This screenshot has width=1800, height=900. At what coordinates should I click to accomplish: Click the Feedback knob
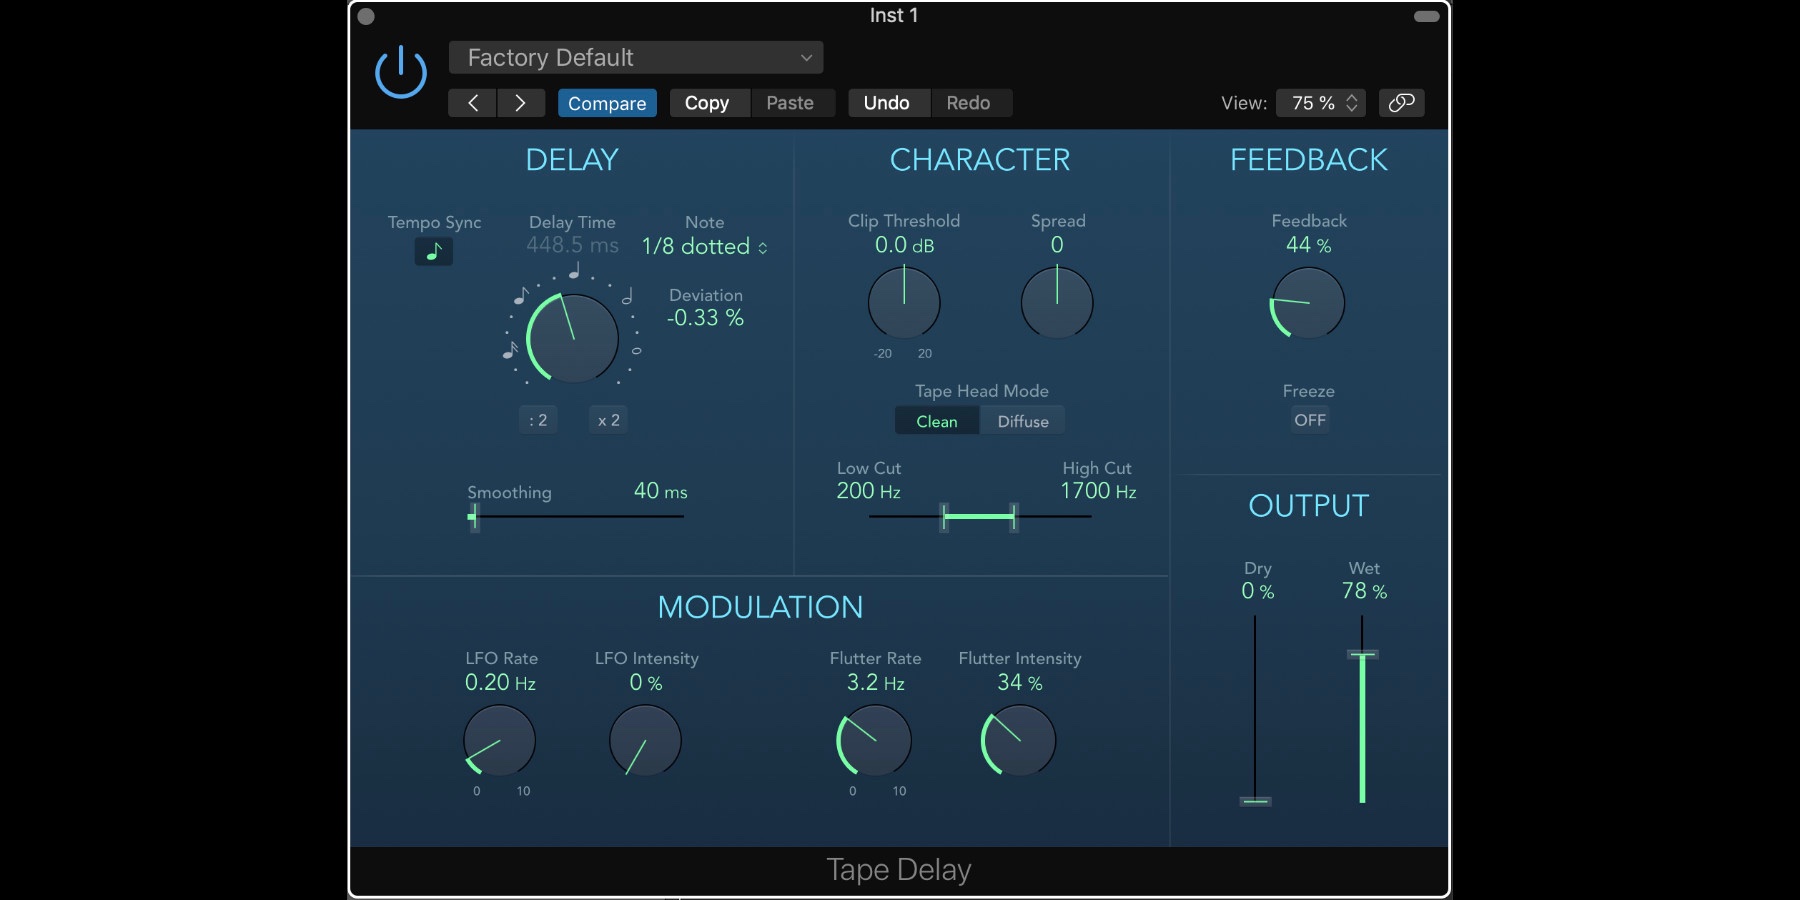[x=1308, y=303]
